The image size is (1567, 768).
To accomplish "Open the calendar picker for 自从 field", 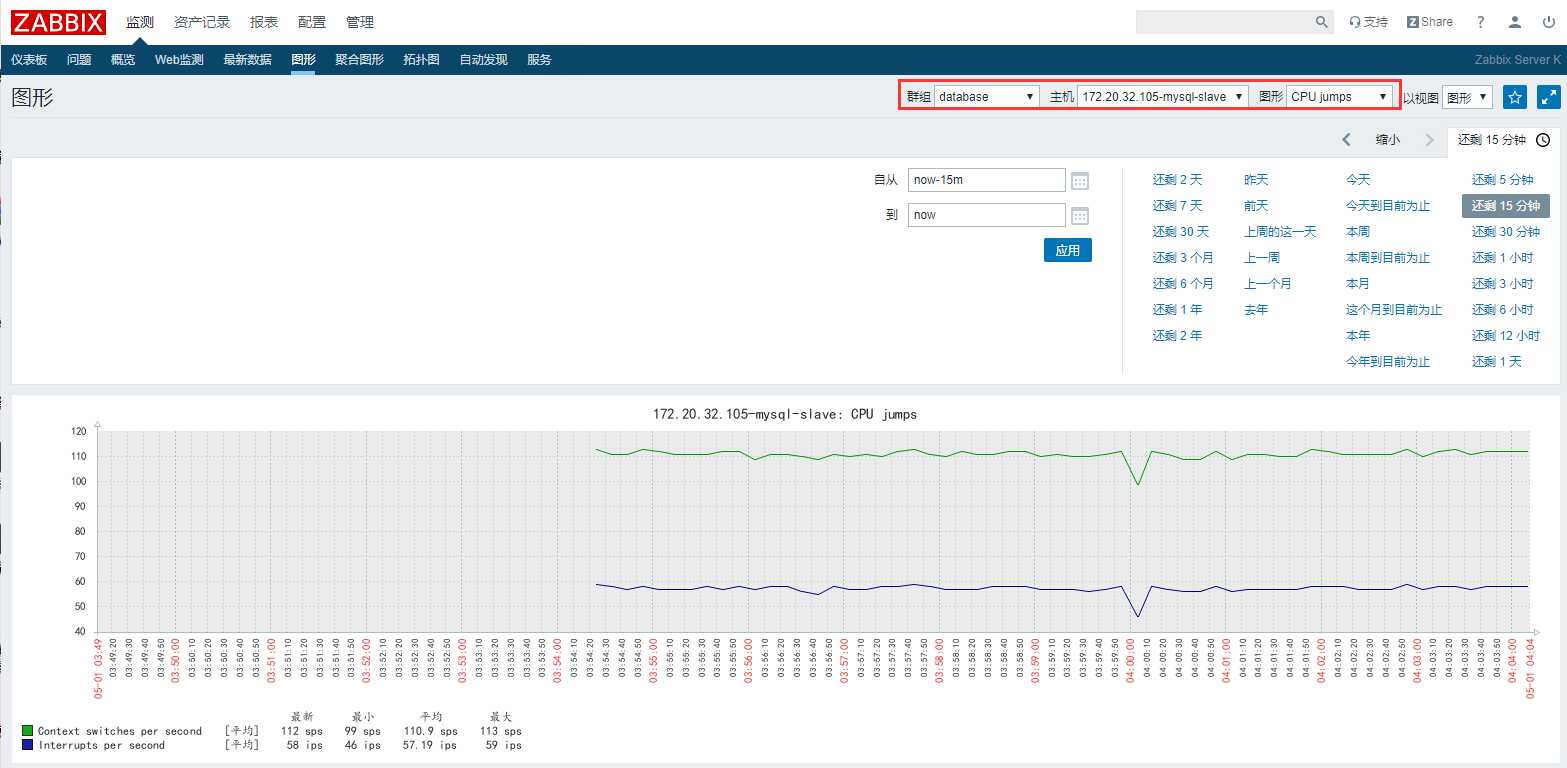I will [1079, 181].
